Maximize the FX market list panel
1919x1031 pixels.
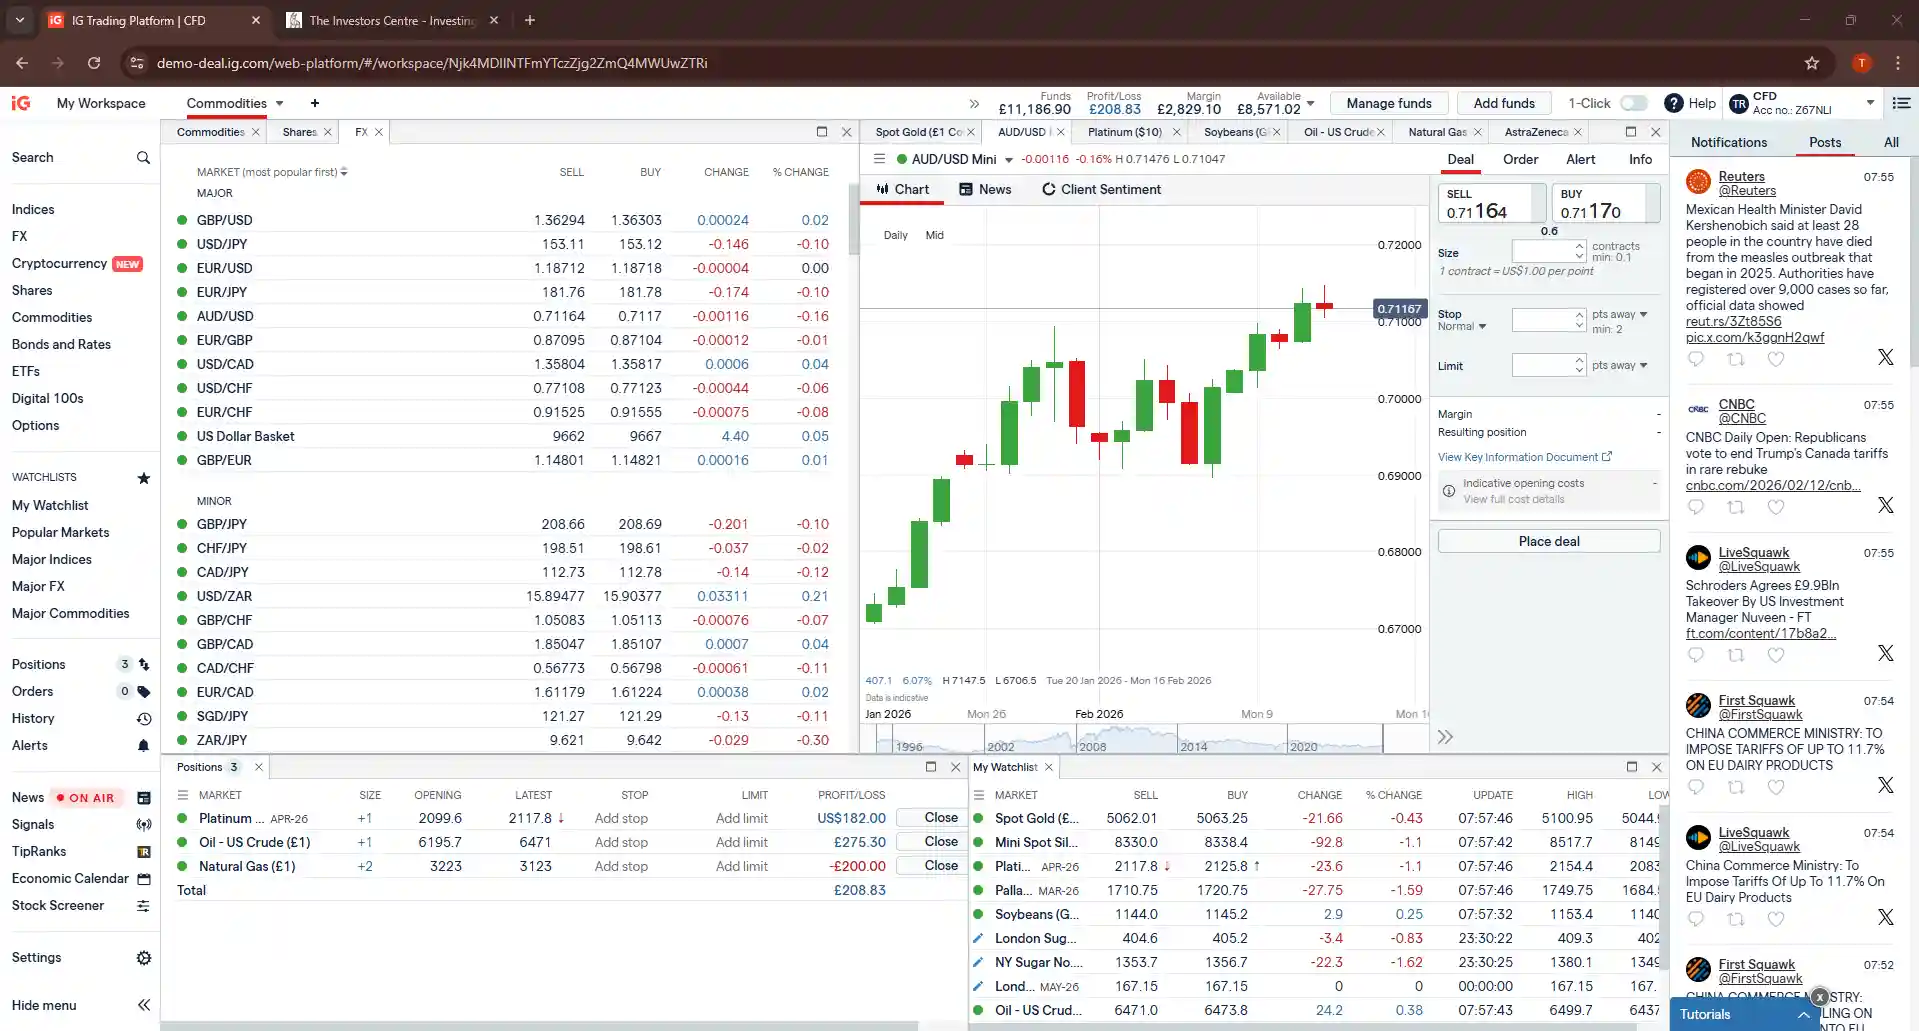pyautogui.click(x=822, y=132)
